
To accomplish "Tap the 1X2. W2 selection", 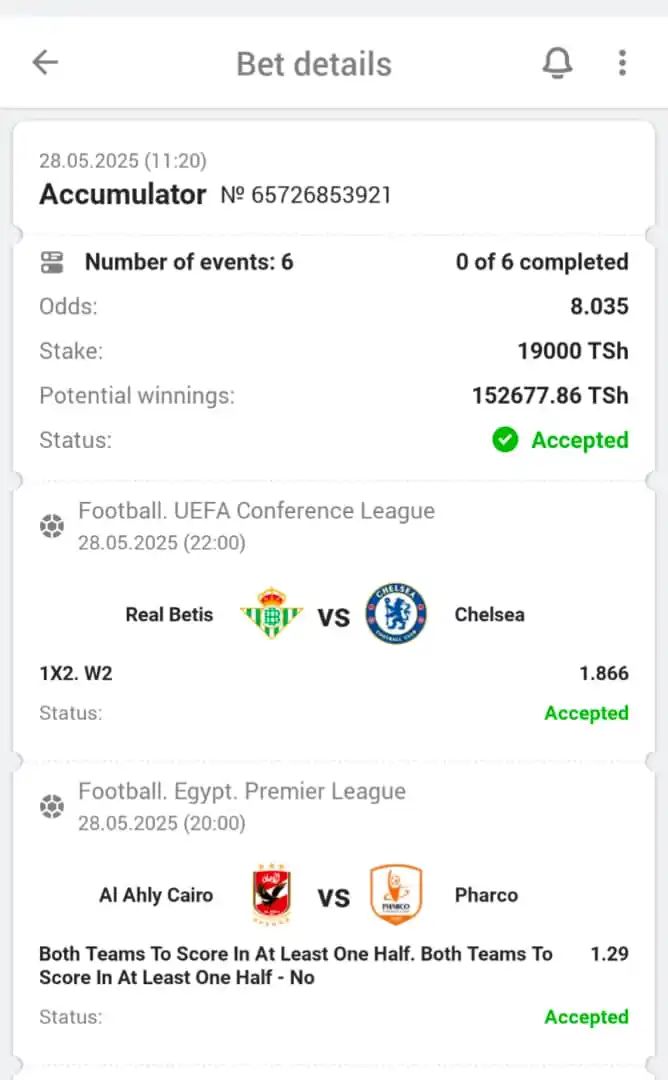I will (x=76, y=673).
